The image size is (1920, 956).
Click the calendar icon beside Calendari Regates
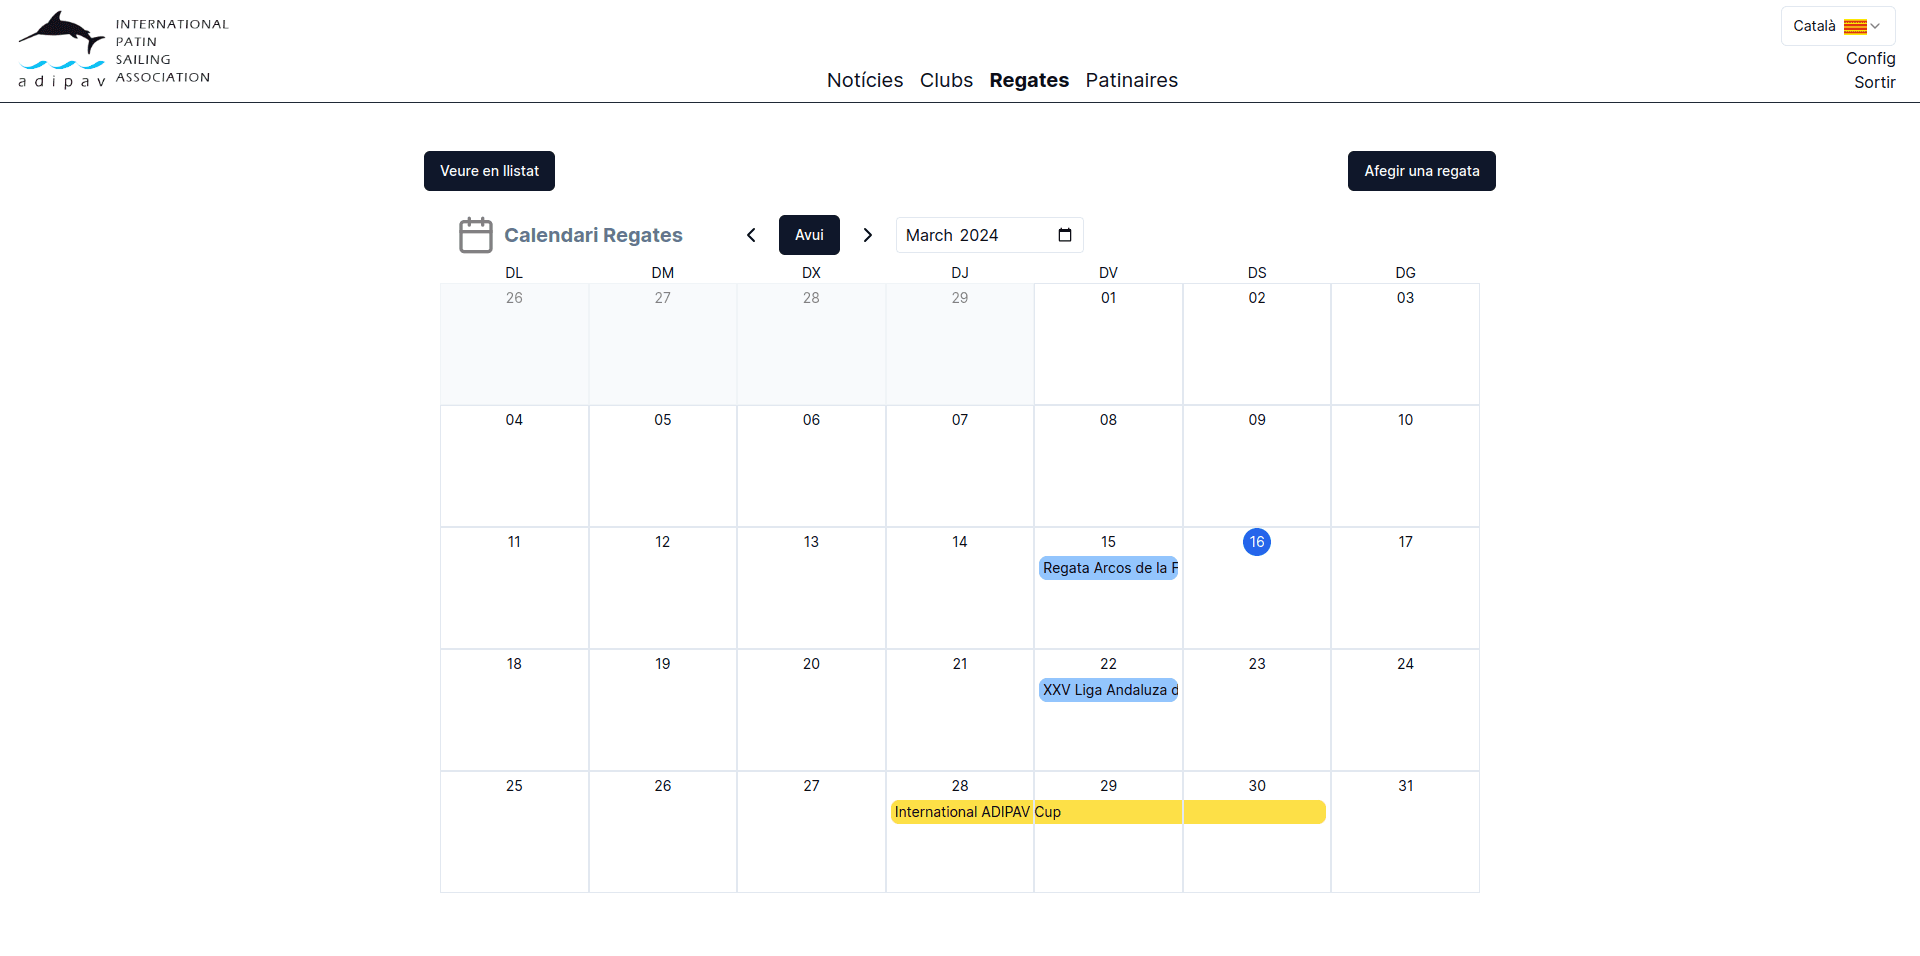coord(475,235)
